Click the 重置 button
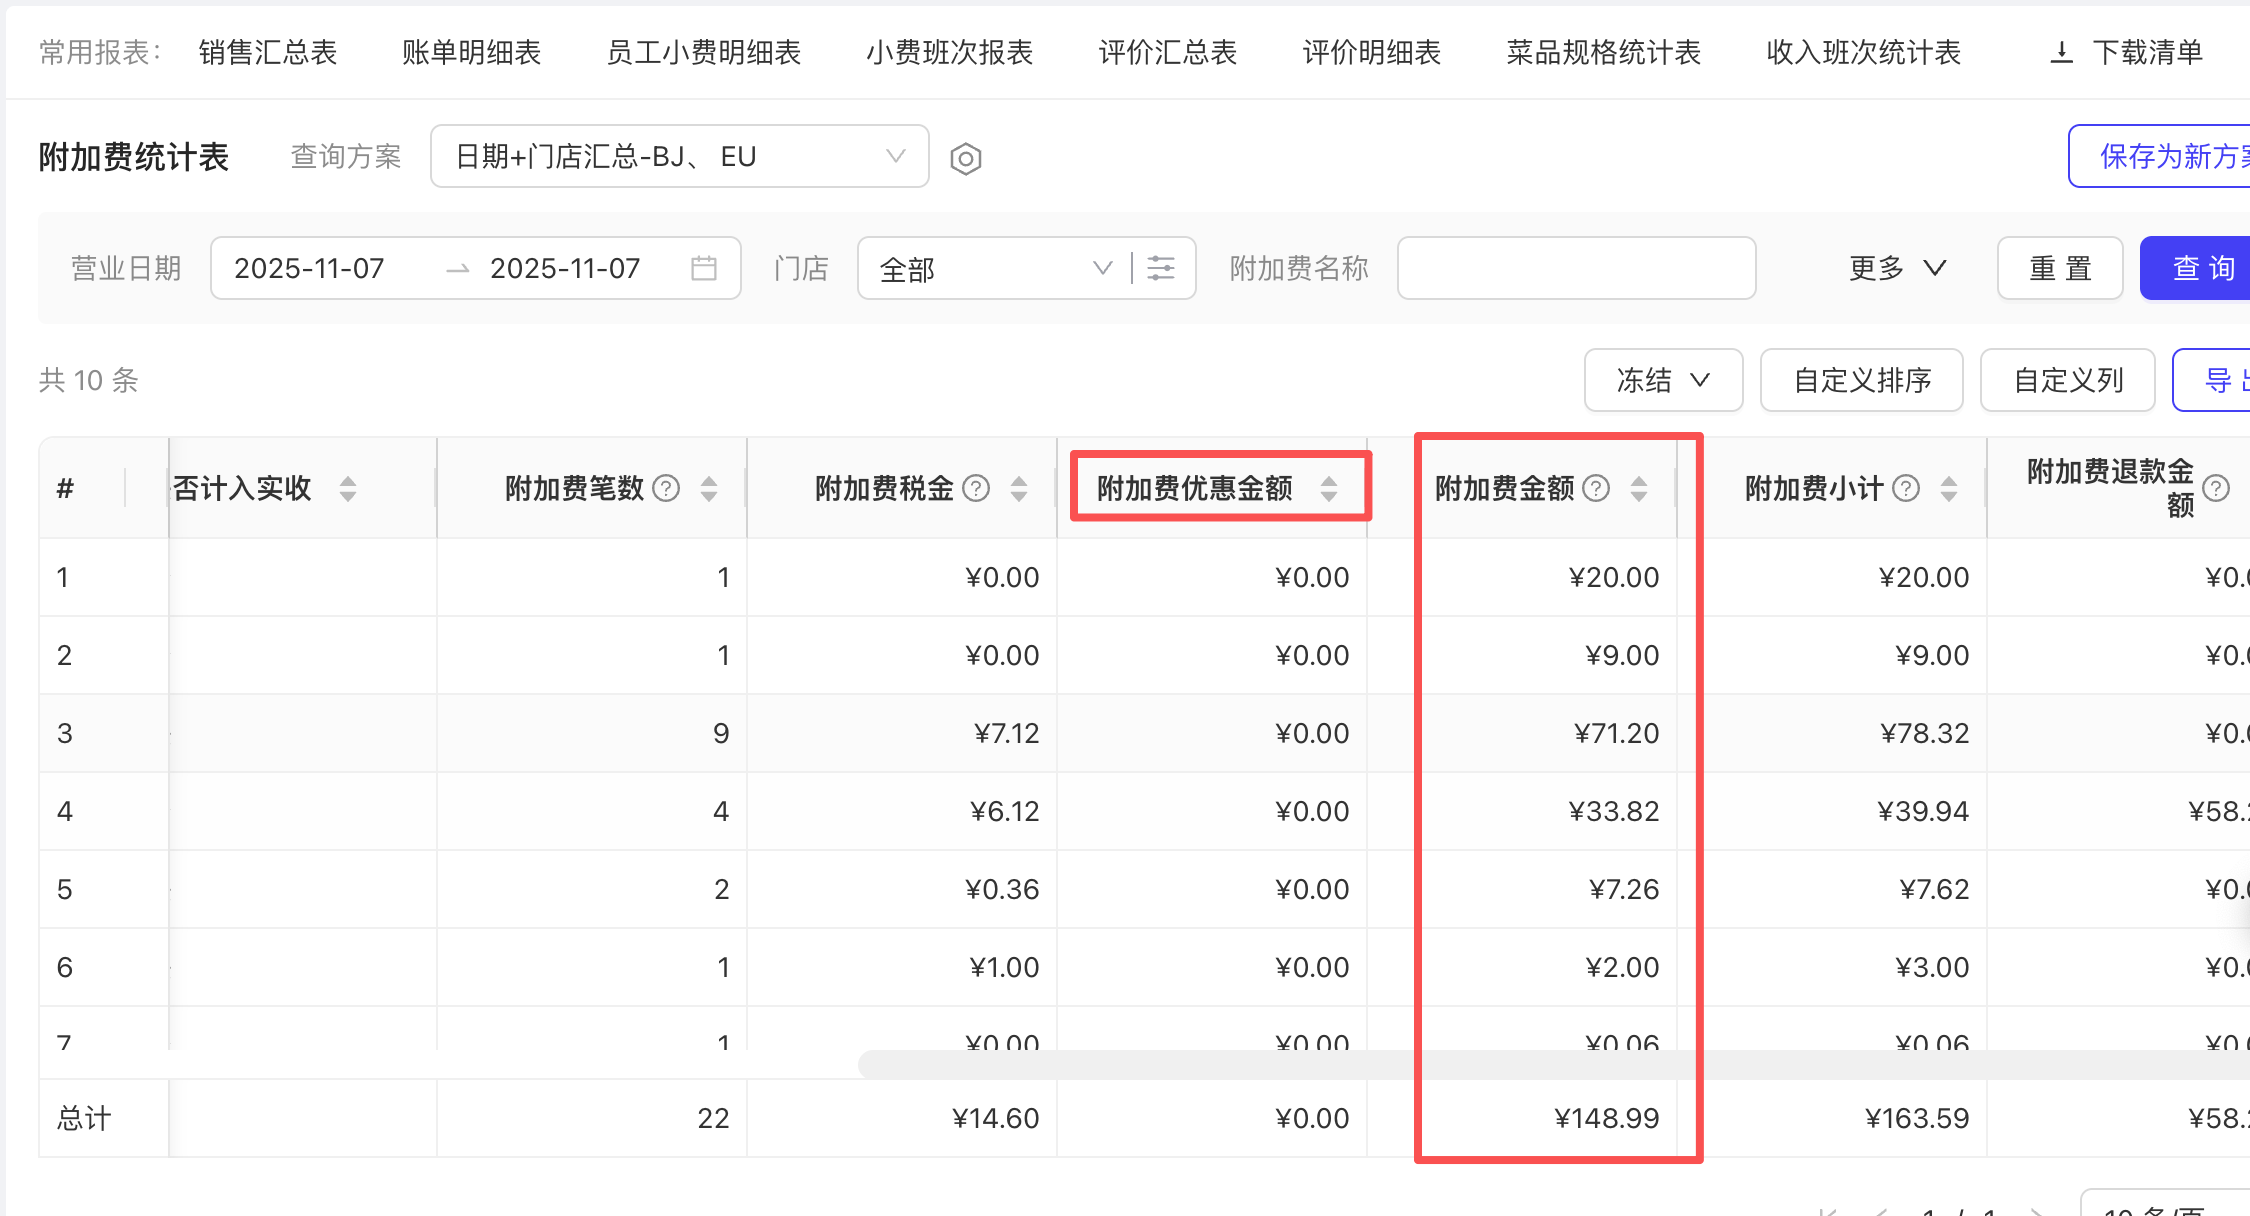 (x=2059, y=268)
